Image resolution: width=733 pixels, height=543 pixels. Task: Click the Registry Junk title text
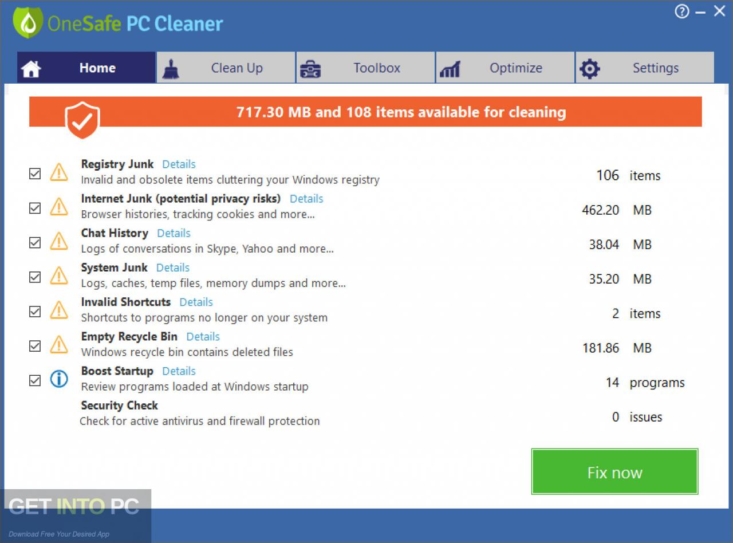[117, 164]
